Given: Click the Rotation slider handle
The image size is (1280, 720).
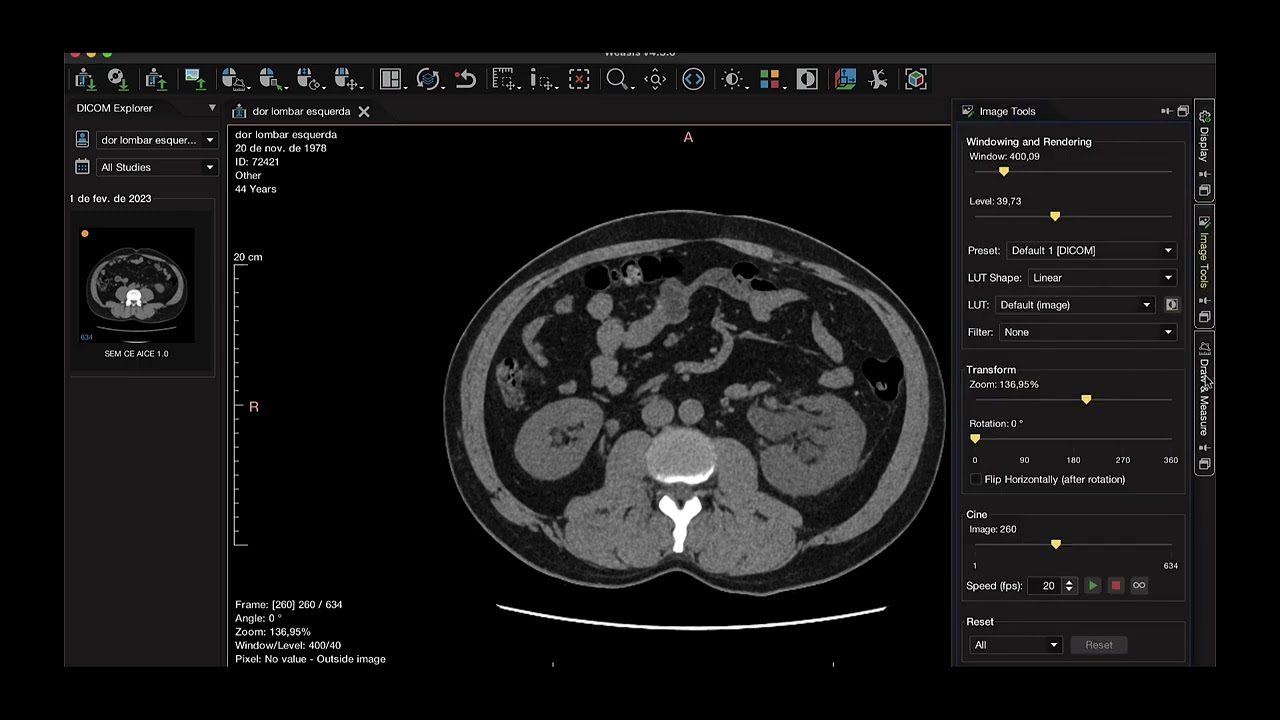Looking at the screenshot, I should click(x=975, y=439).
